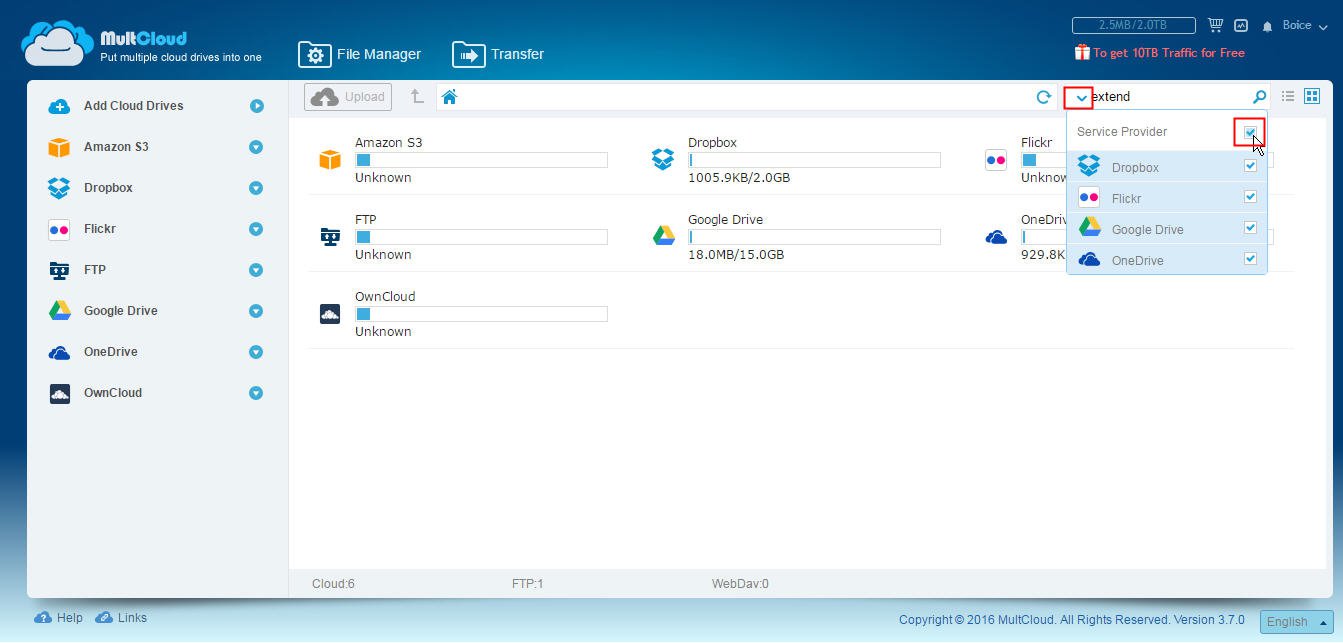Click the go up one level arrow
Screen dimensions: 1343x643
click(x=416, y=97)
